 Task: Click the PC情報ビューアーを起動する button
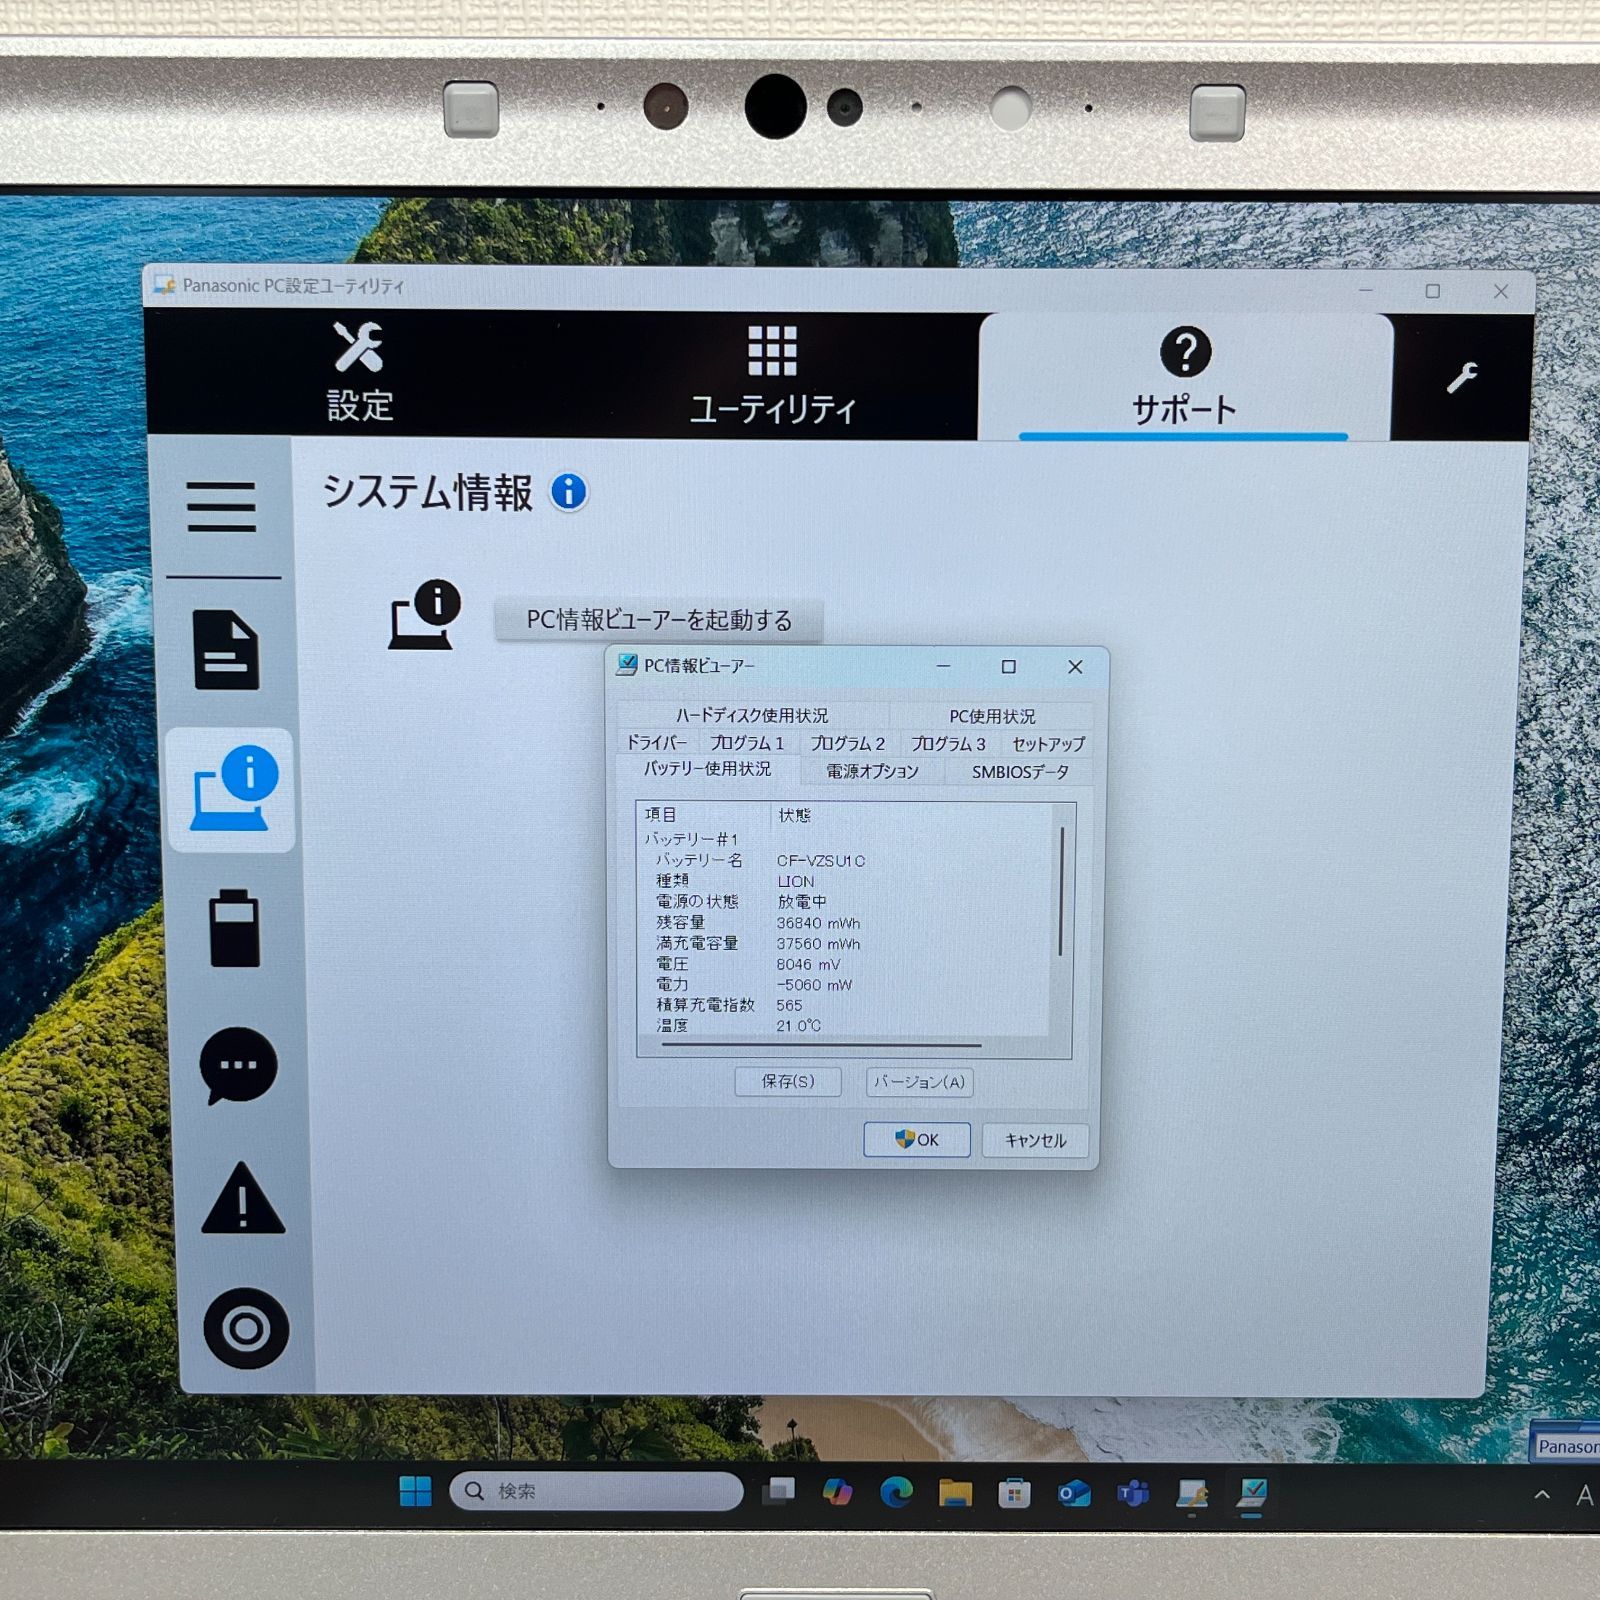pyautogui.click(x=659, y=620)
